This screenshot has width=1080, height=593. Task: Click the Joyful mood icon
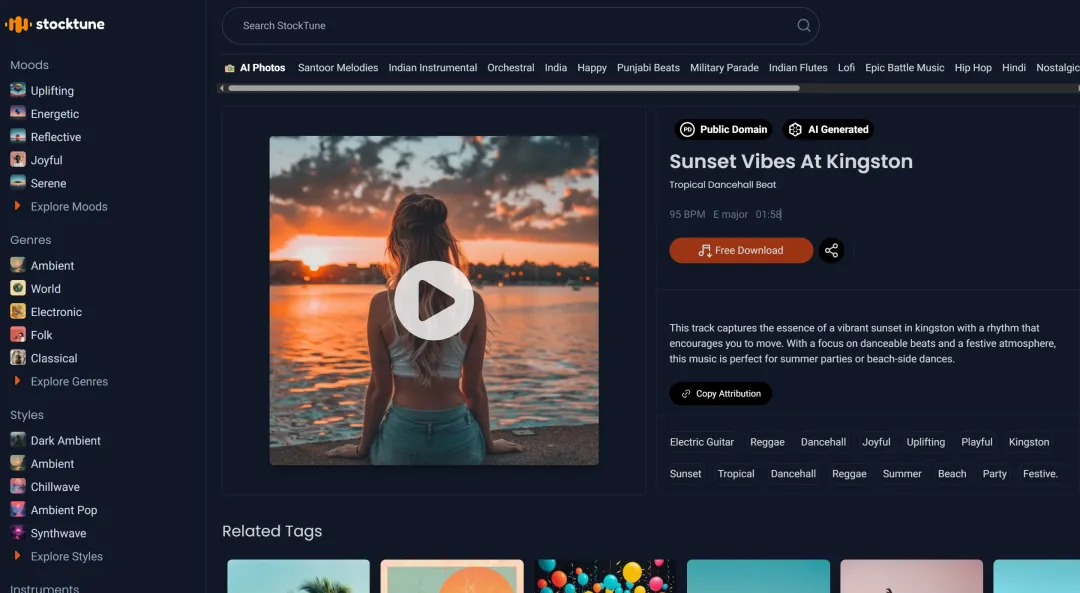click(18, 160)
